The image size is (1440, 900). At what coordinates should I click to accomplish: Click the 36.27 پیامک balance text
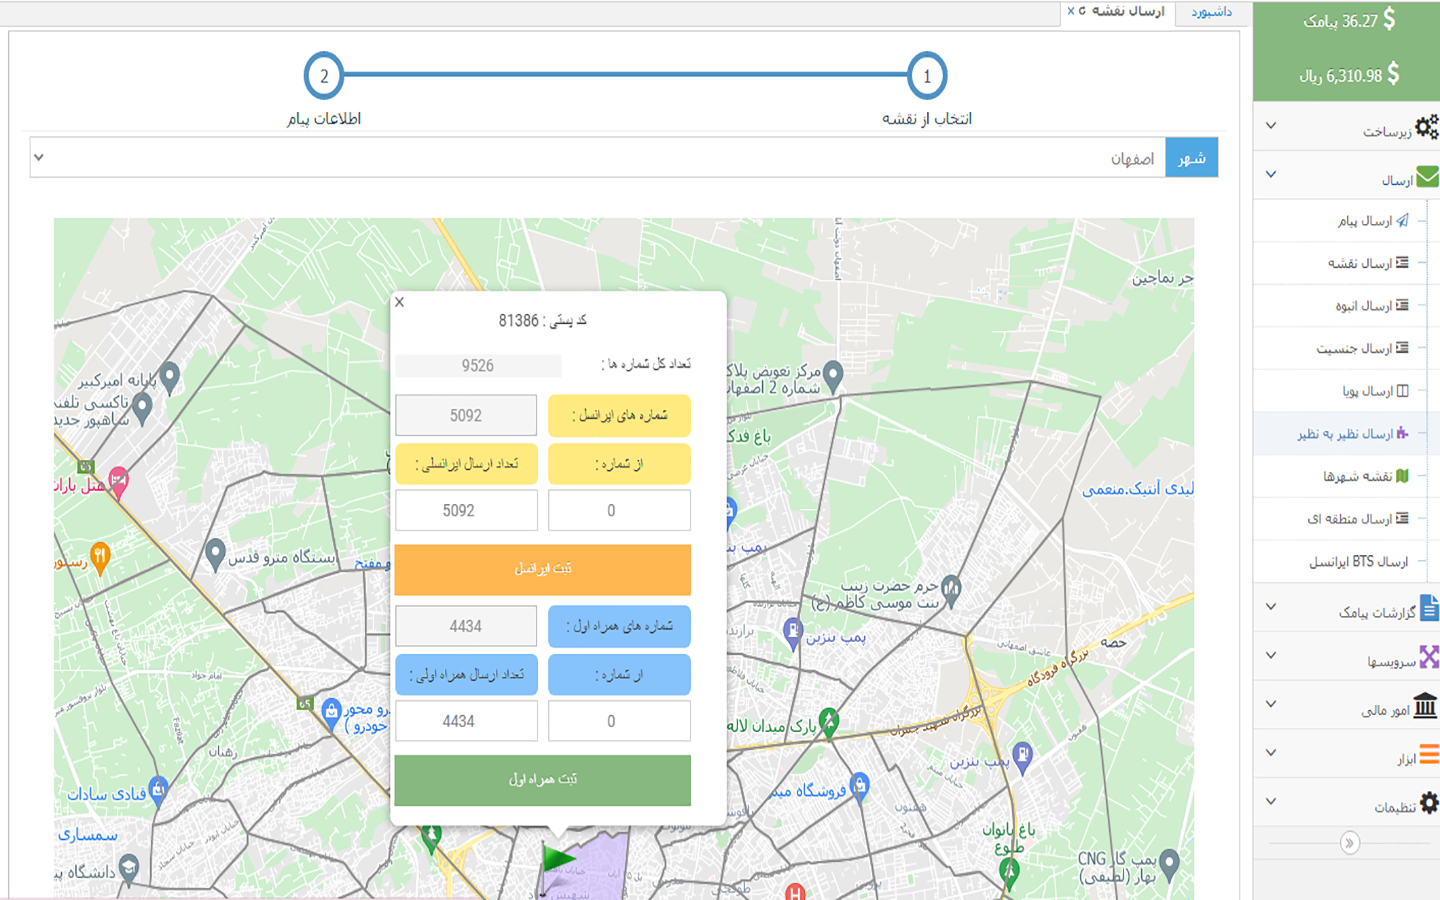(x=1340, y=21)
